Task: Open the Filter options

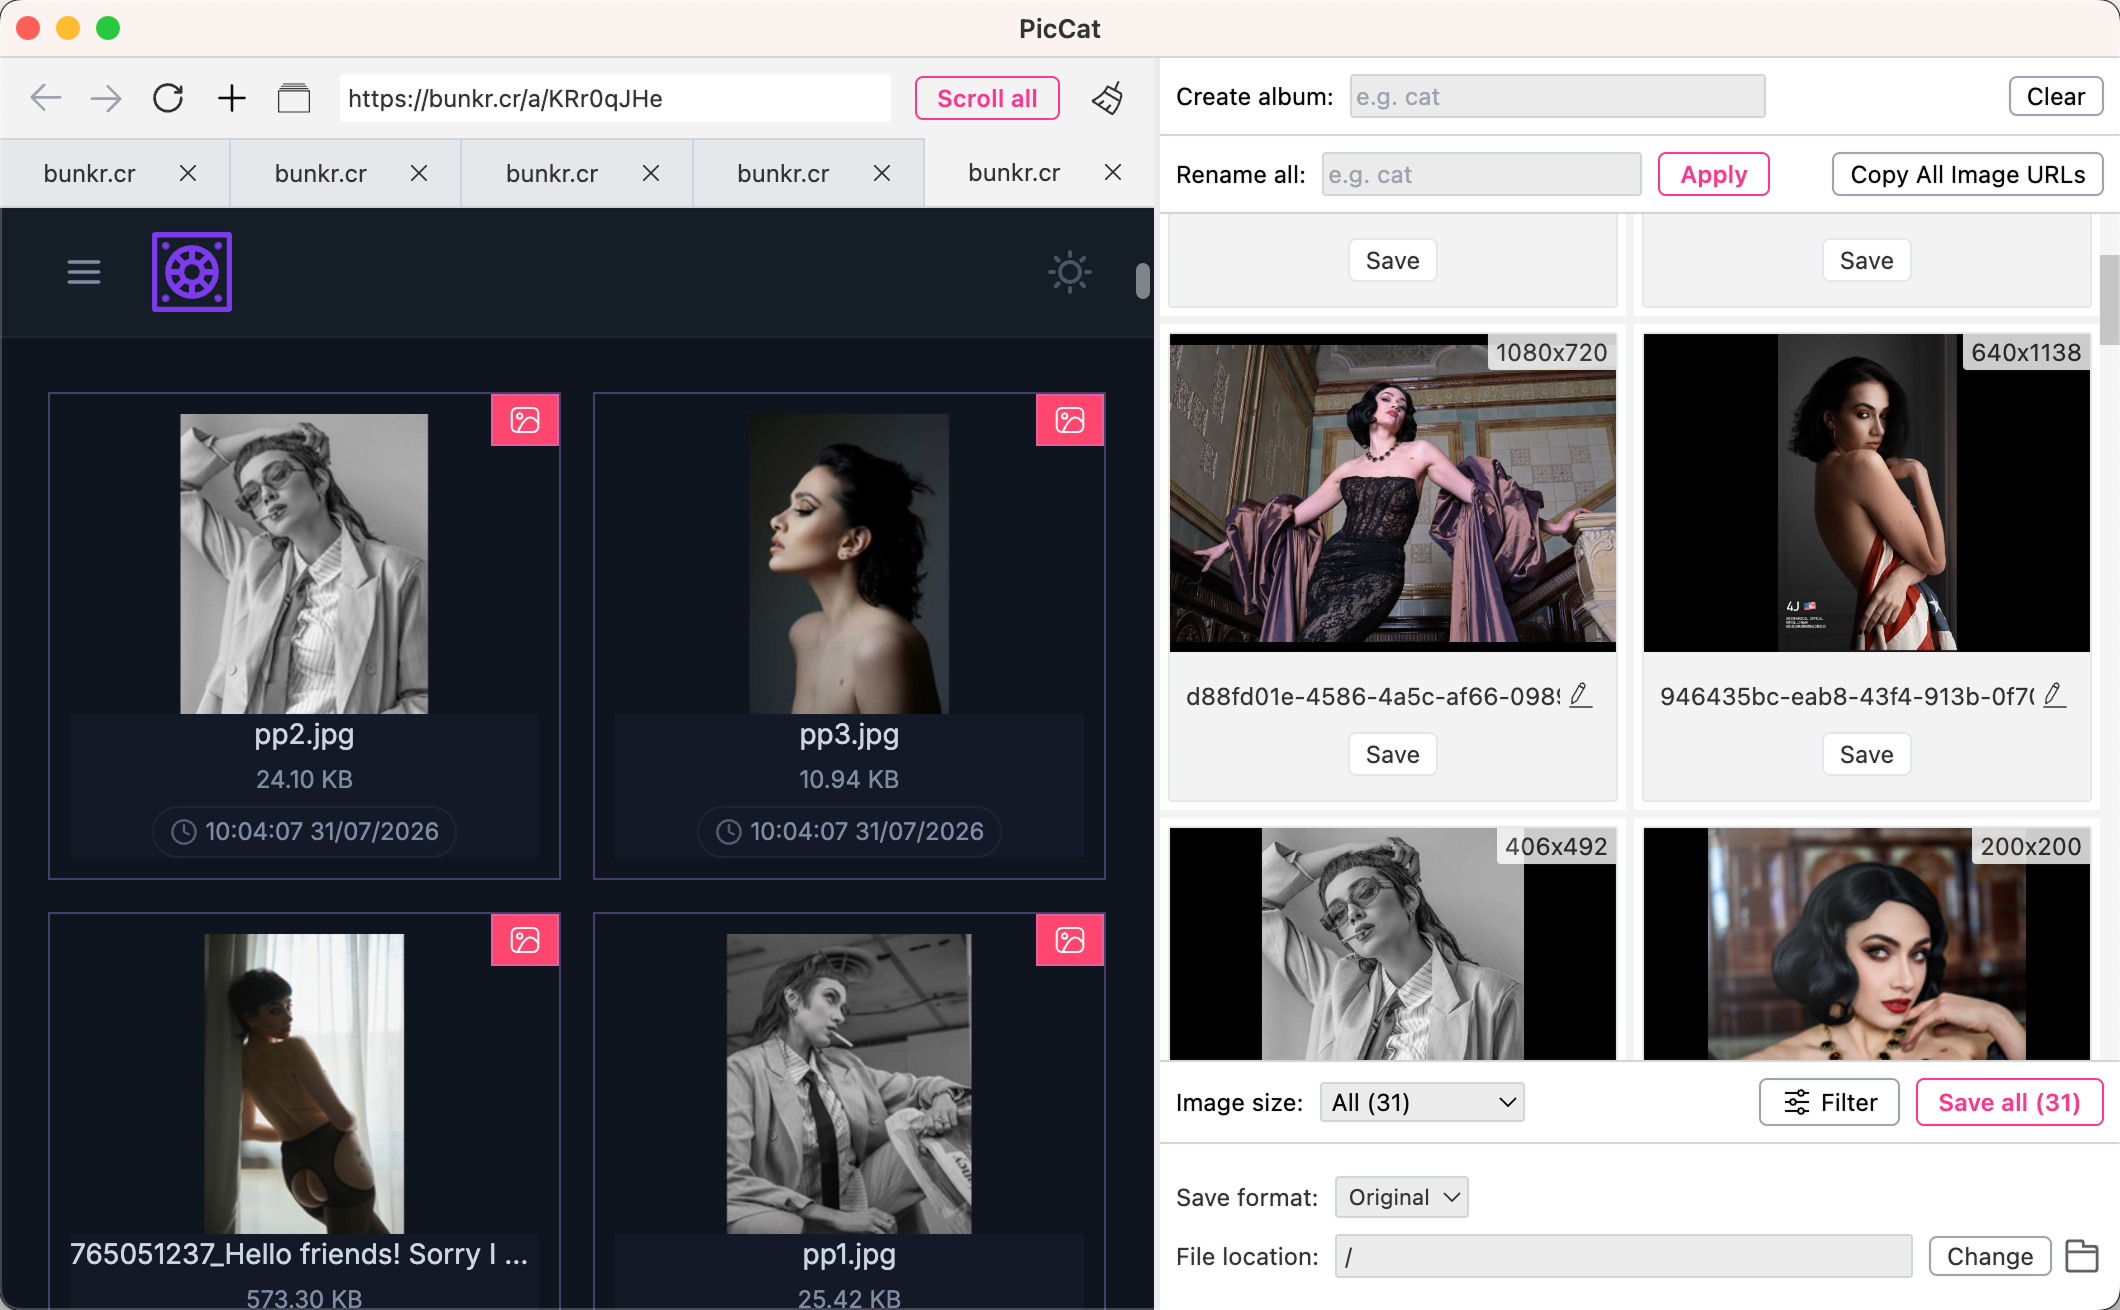Action: 1829,1102
